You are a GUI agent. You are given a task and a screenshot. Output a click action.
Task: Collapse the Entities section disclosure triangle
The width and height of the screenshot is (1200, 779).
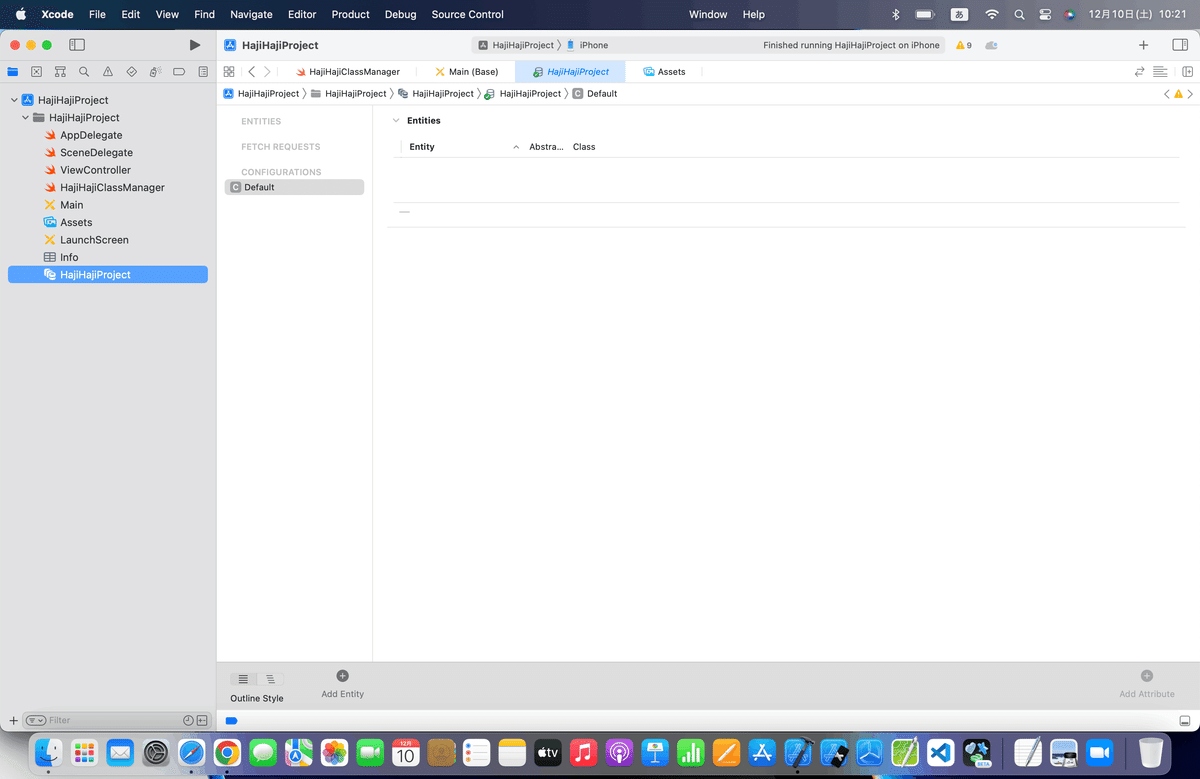tap(396, 120)
